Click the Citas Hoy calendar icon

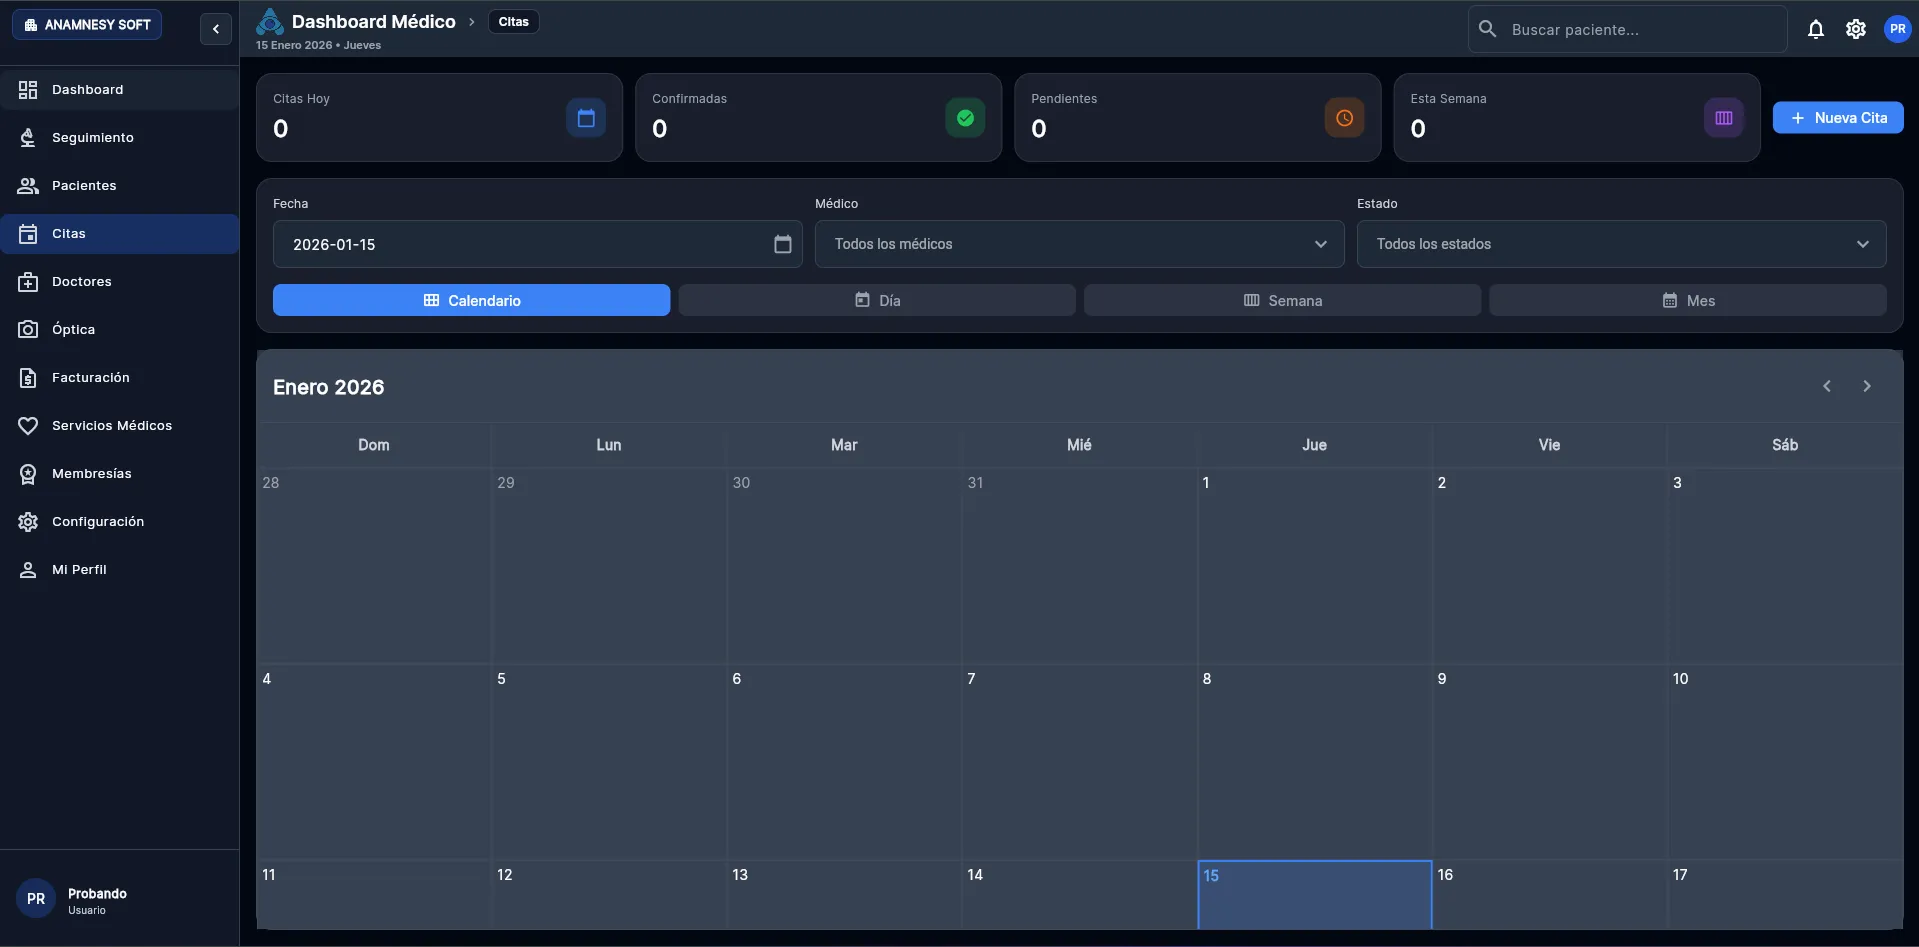(x=586, y=118)
